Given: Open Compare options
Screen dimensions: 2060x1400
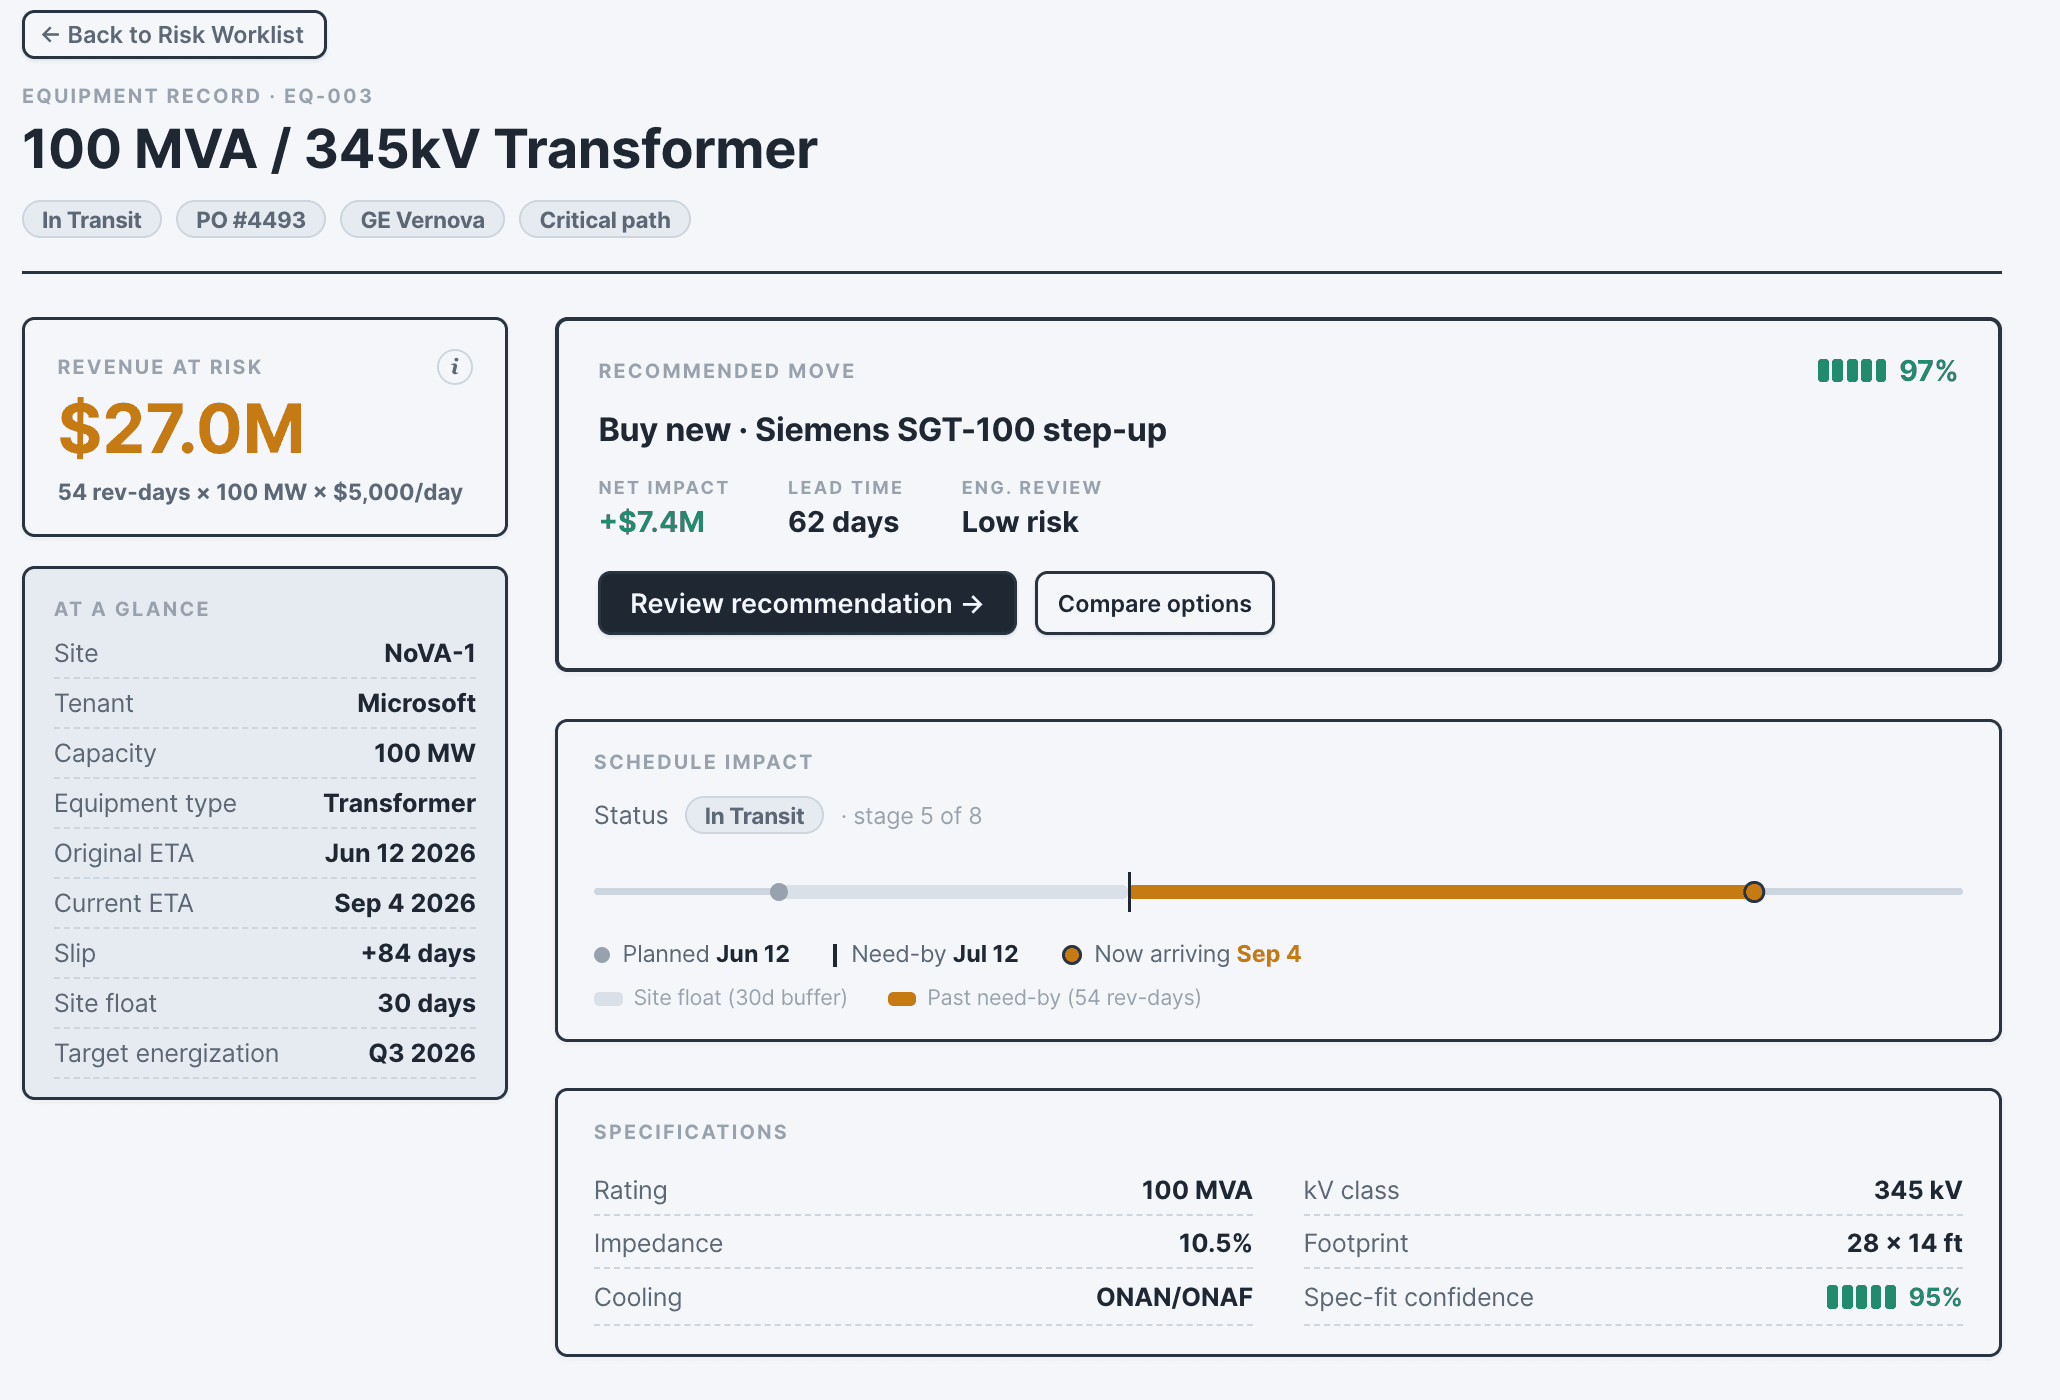Looking at the screenshot, I should [1154, 603].
